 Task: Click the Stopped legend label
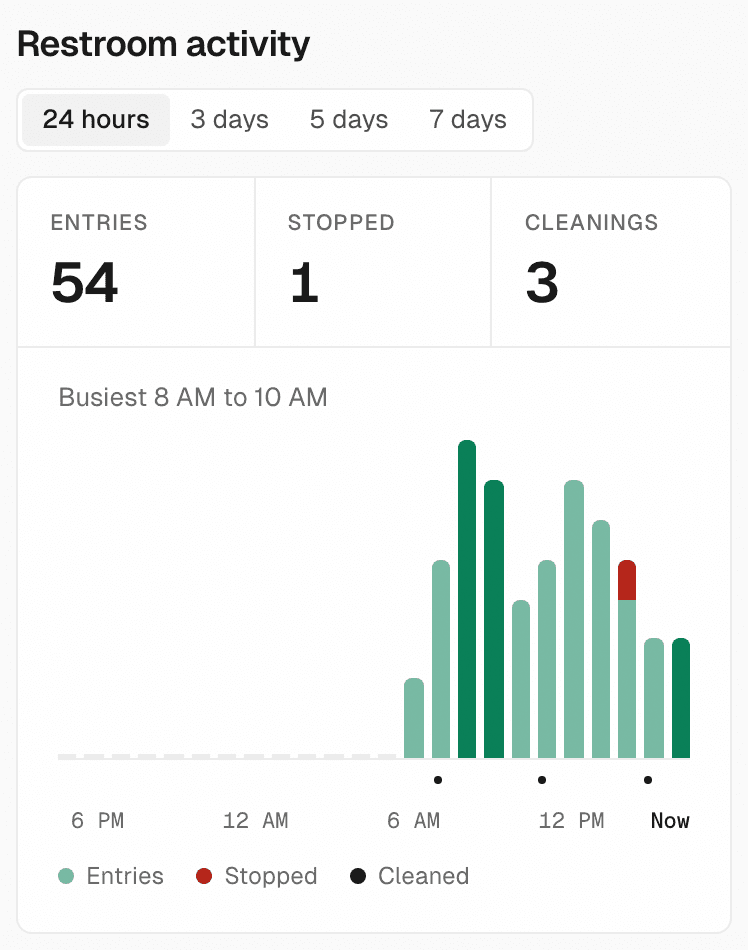[271, 876]
